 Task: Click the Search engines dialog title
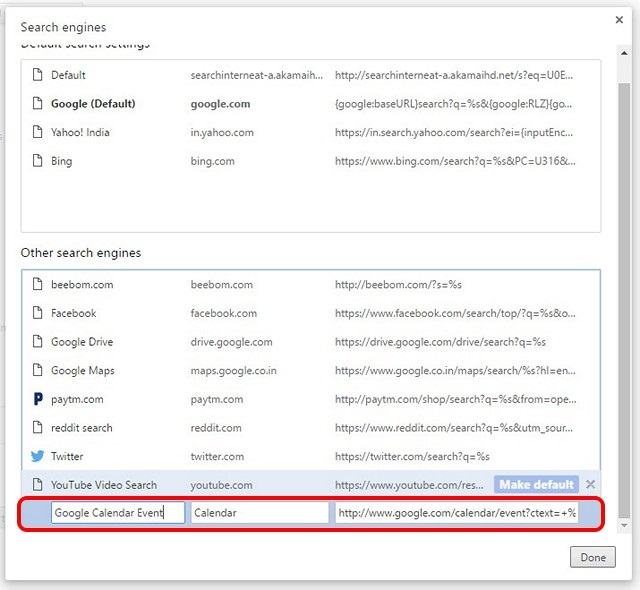tap(63, 27)
